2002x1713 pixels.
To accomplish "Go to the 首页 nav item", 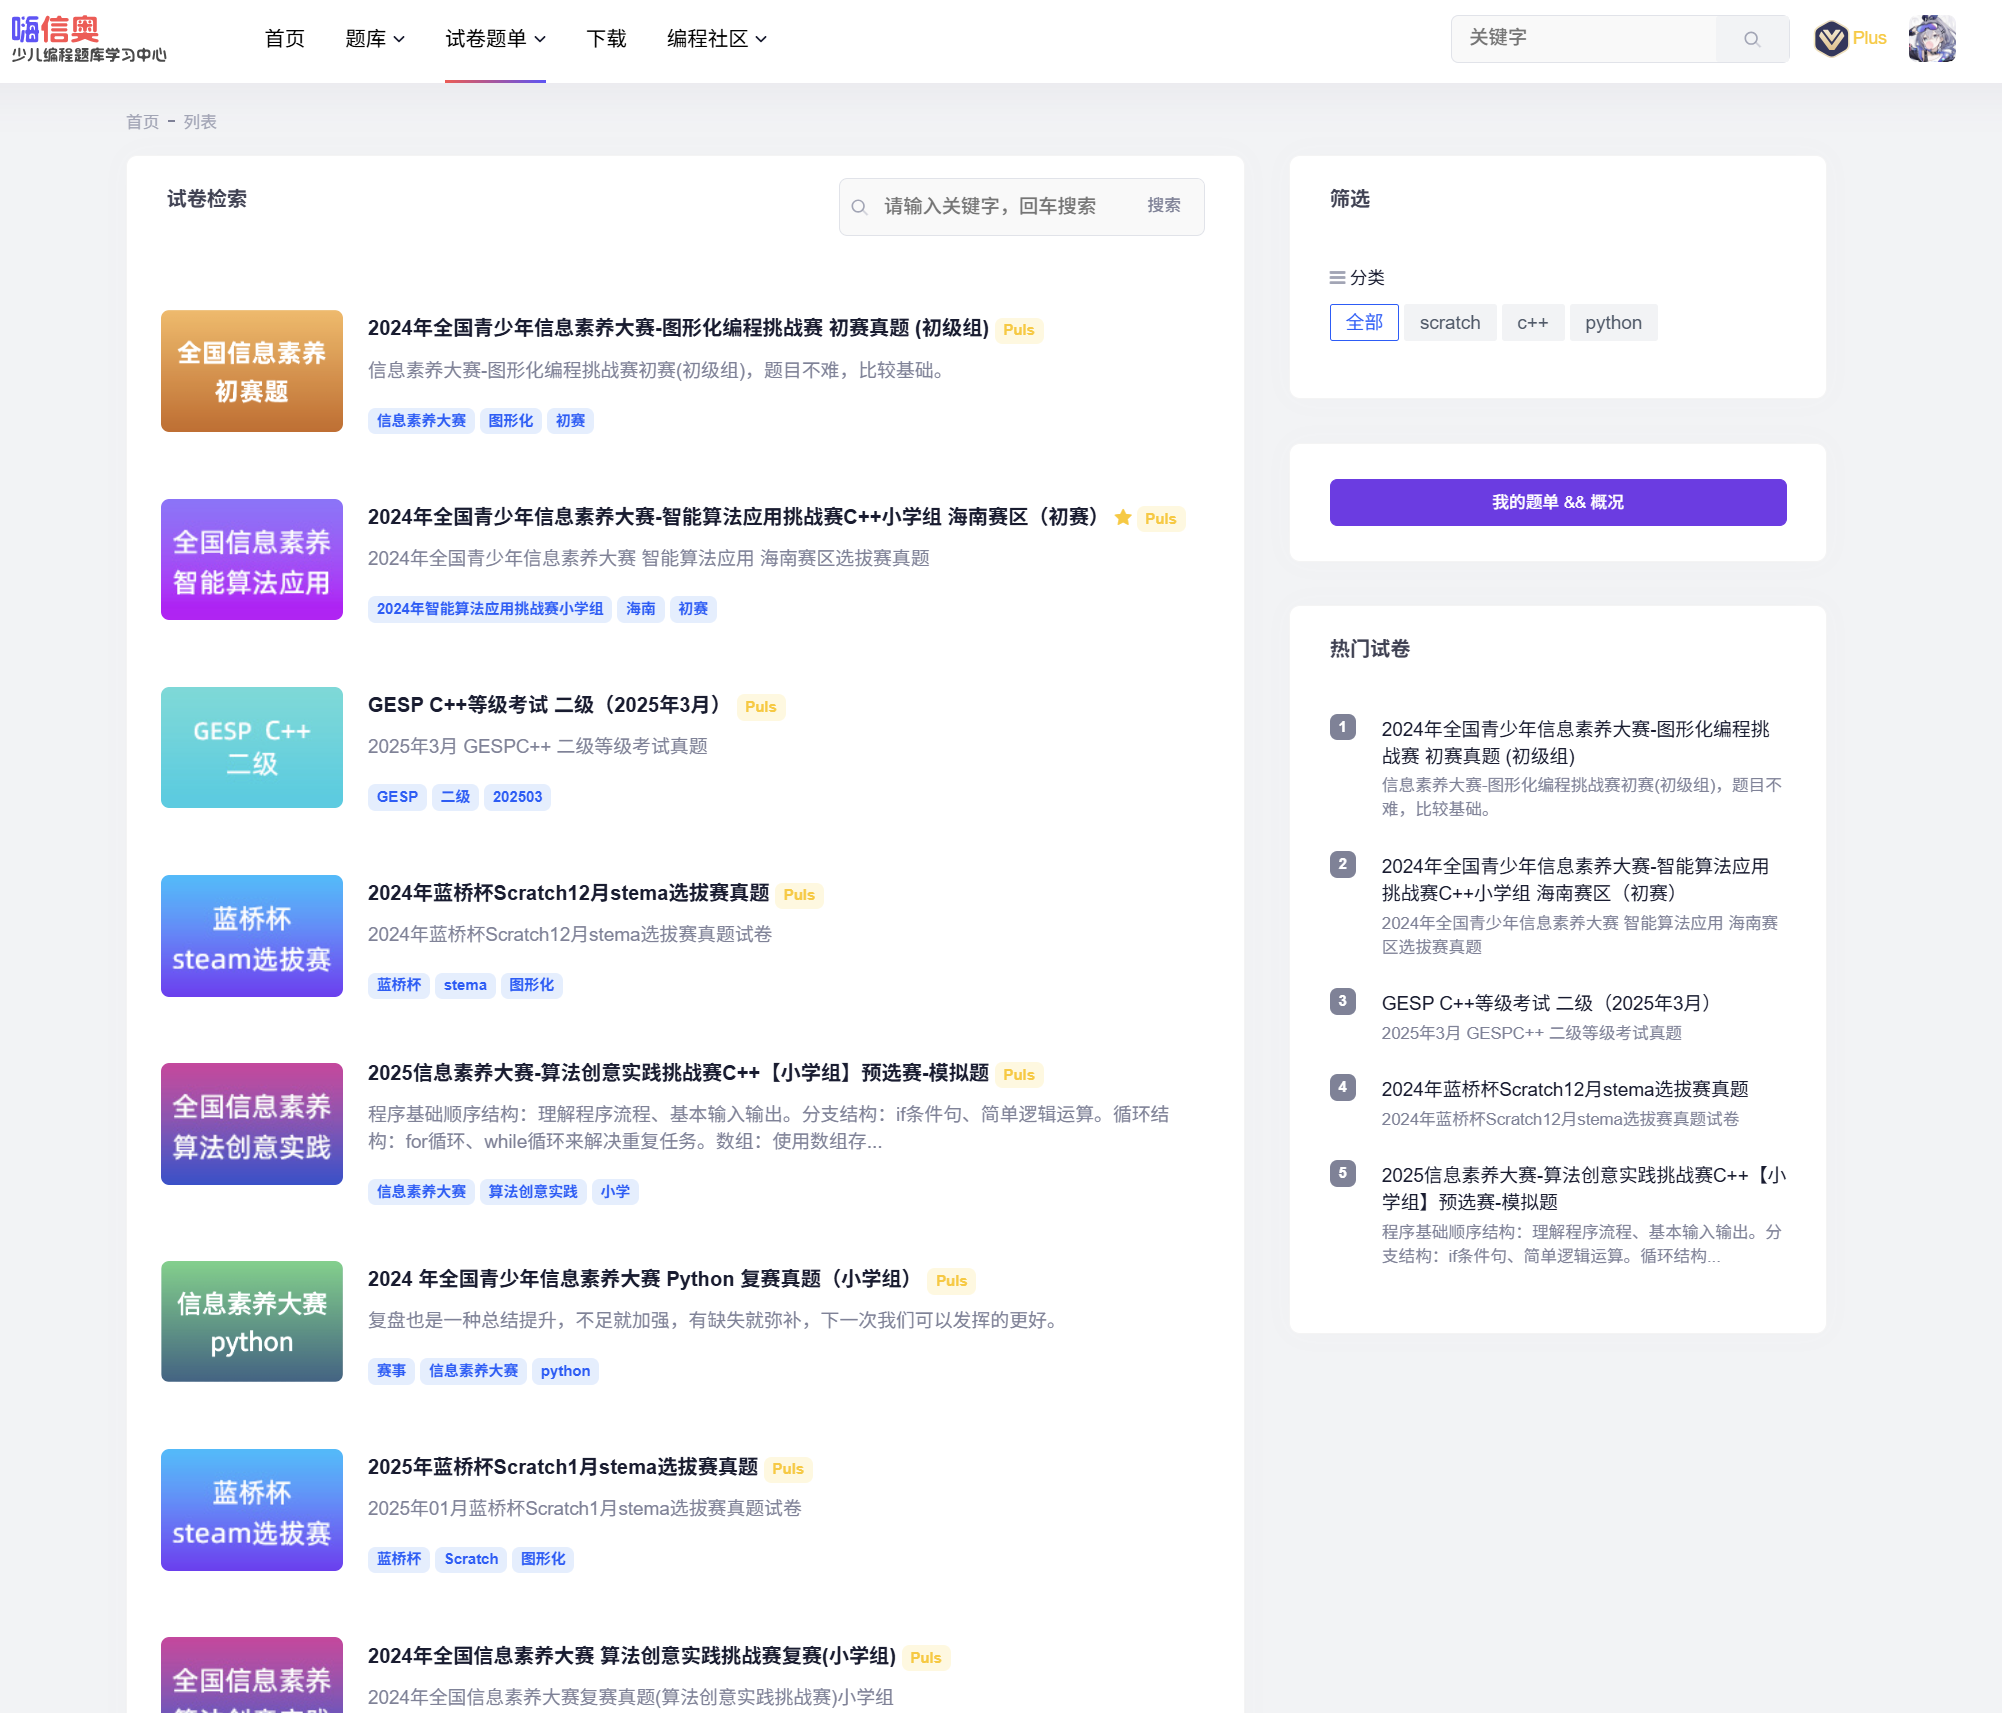I will pos(284,39).
